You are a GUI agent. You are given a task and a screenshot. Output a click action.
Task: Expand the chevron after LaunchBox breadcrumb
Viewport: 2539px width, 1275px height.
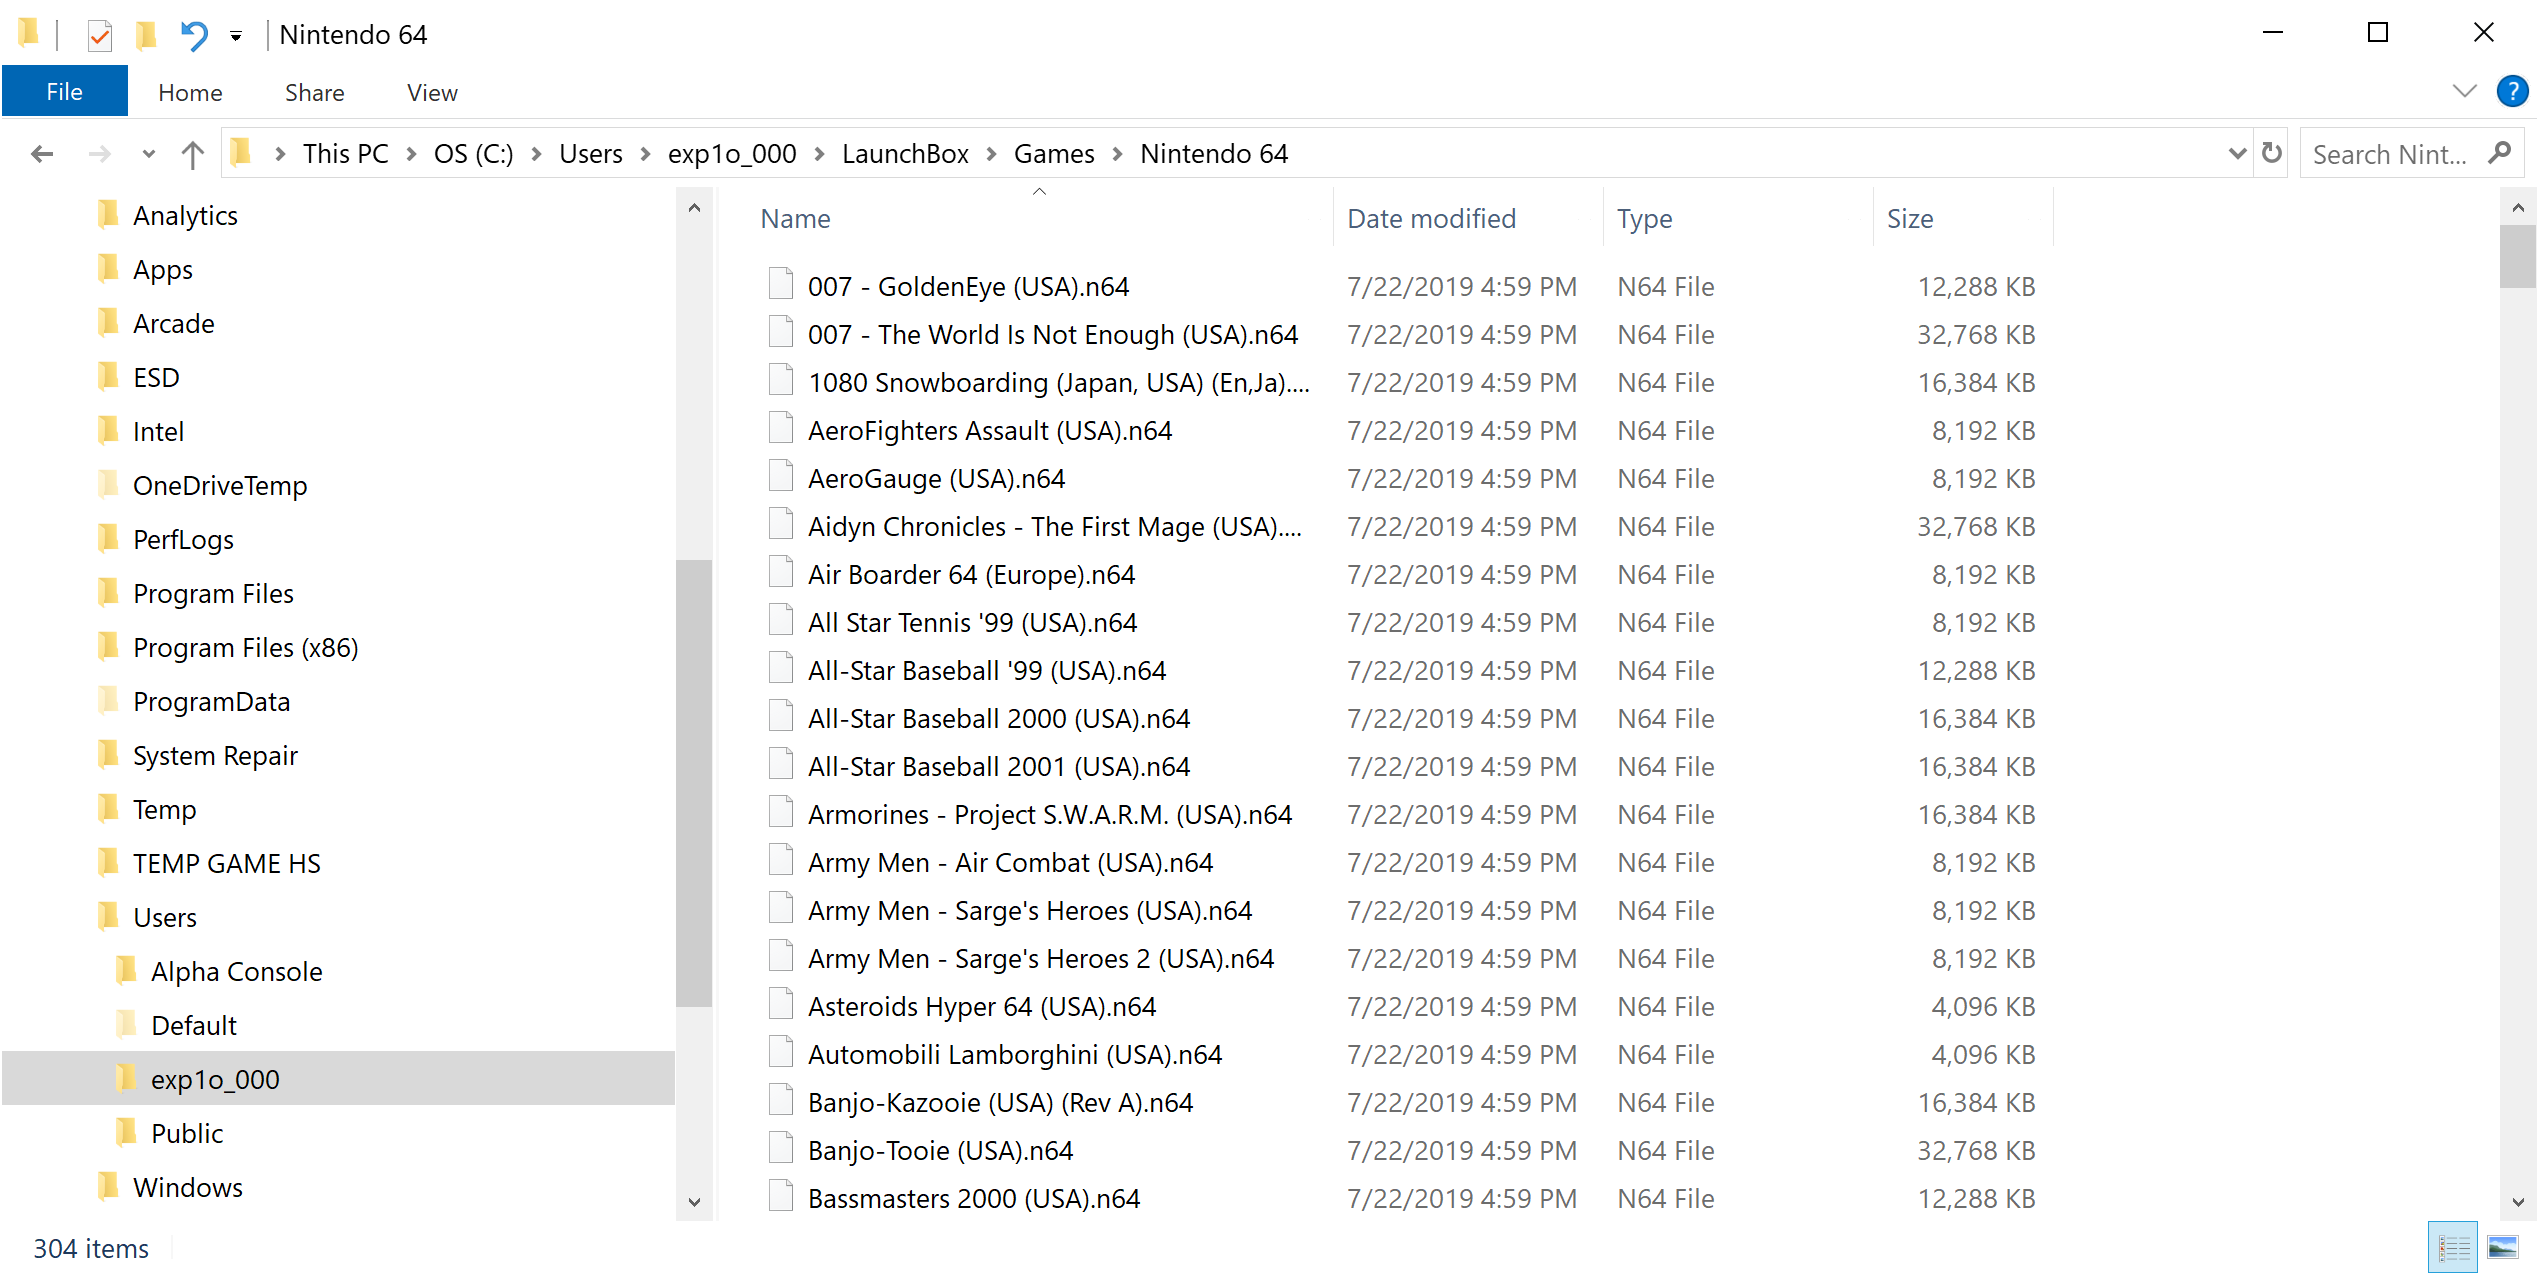coord(991,154)
